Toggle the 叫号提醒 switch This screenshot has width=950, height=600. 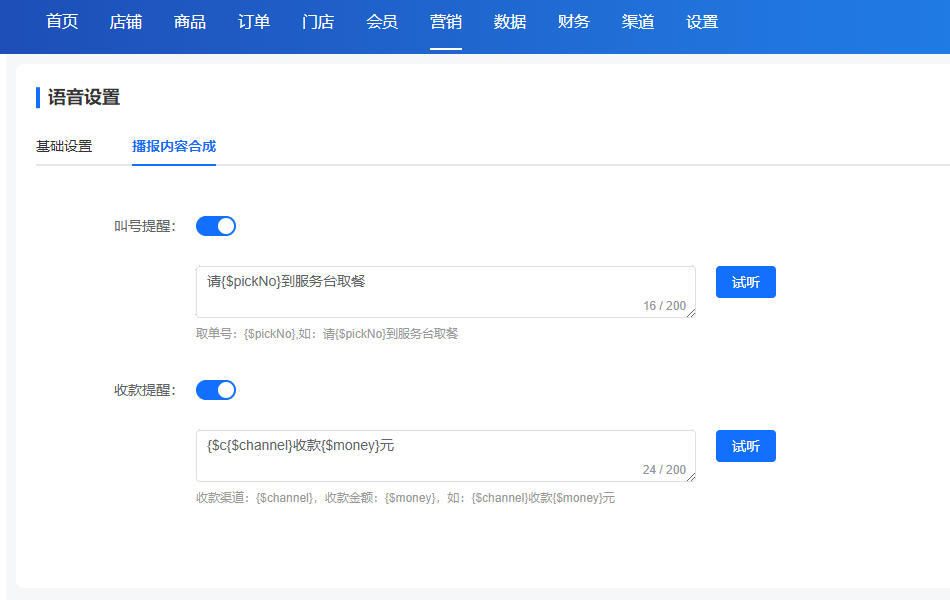216,226
